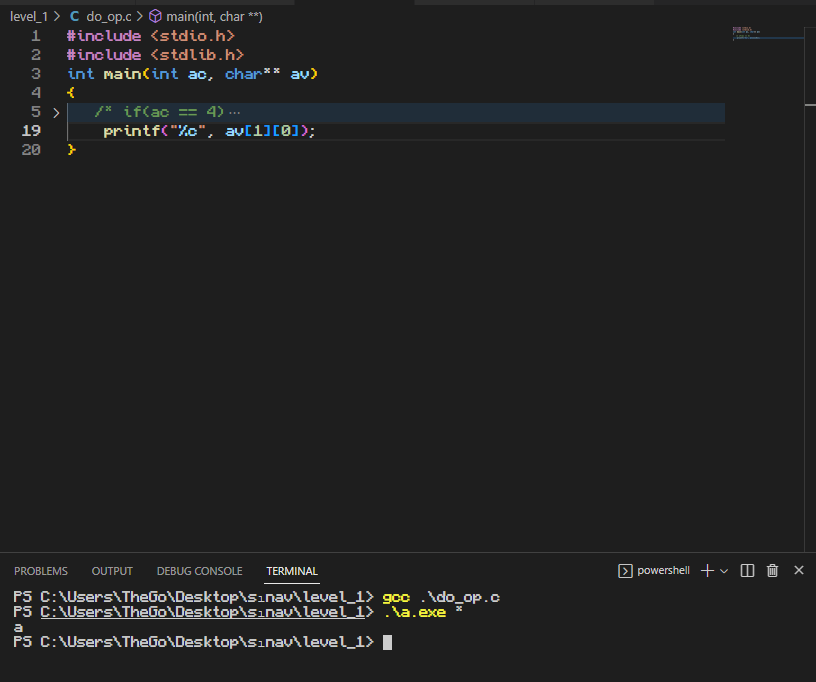Click line number 1 in the gutter
Viewport: 816px width, 682px height.
pos(35,36)
